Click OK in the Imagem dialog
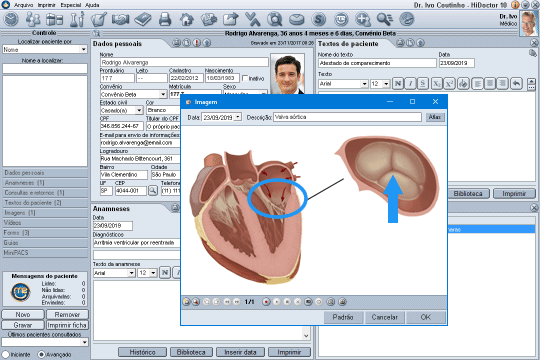540x360 pixels. pos(426,317)
